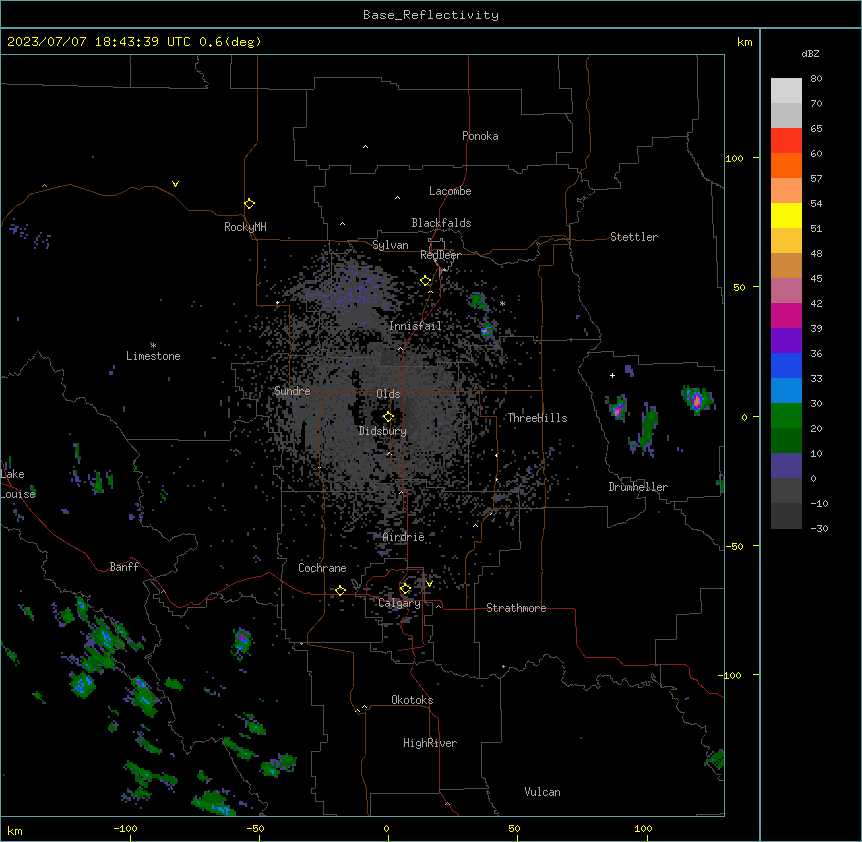Select the bright green 20-30 dBZ legend swatch
Screen dimensions: 862x842
(x=786, y=416)
